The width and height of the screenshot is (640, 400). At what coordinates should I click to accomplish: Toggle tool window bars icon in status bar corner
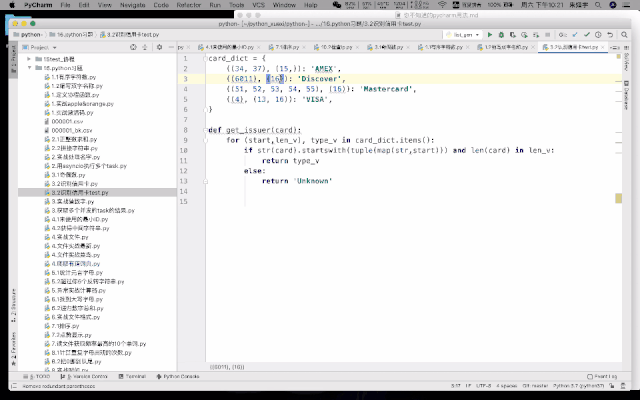(14, 386)
